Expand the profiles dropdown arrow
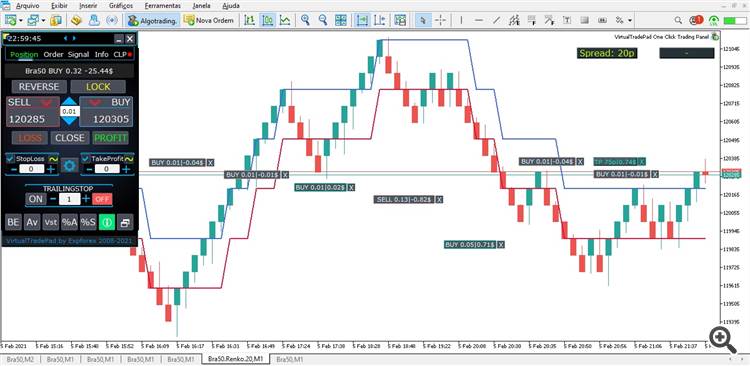Viewport: 750px width, 366px height. pos(44,21)
